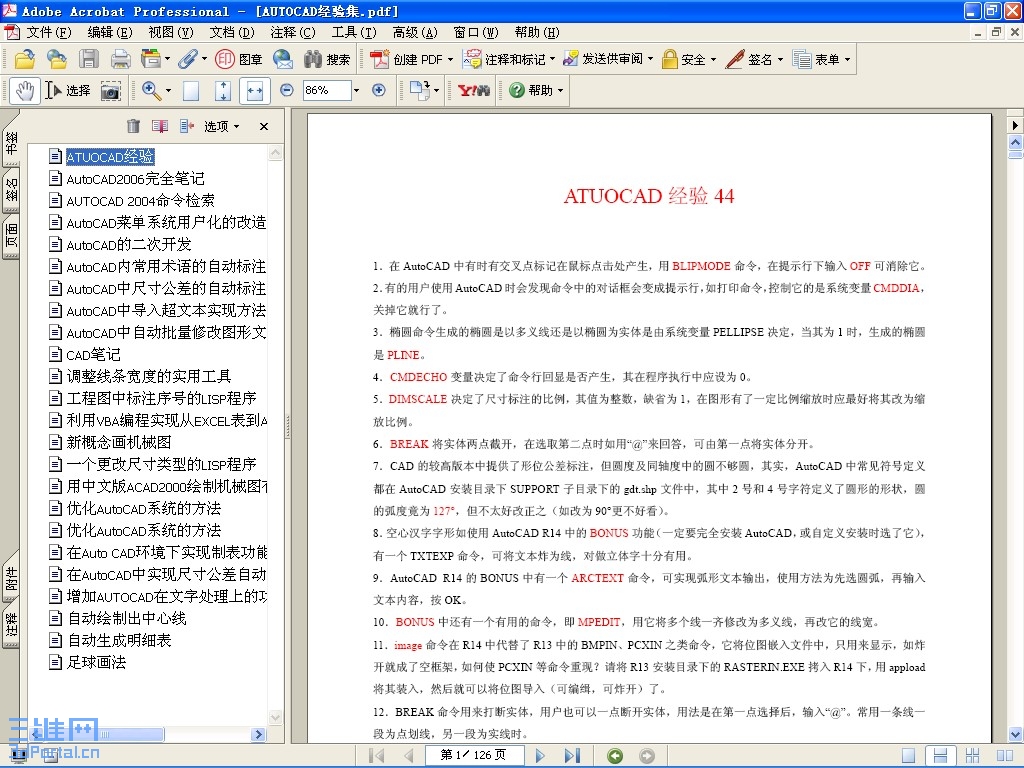Jump to last page with navigation arrow

tap(571, 755)
